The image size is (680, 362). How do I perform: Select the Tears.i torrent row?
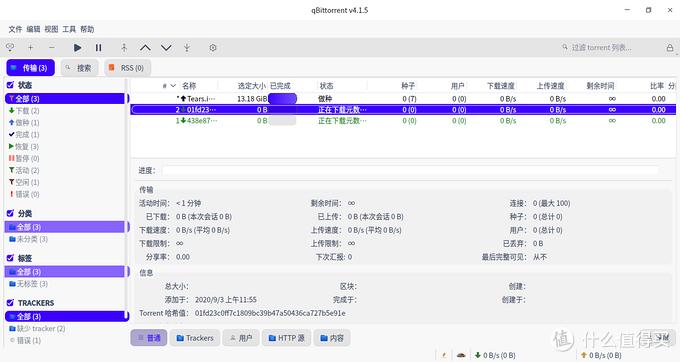coord(403,99)
